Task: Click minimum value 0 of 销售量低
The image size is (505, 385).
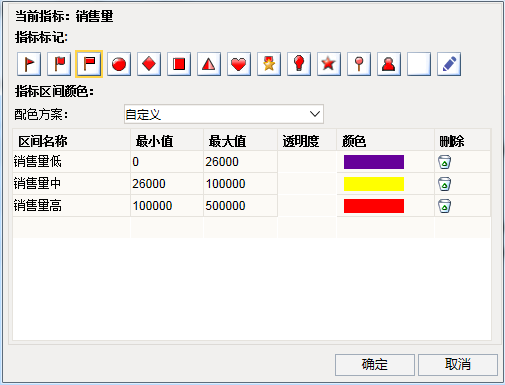Action: [x=167, y=162]
